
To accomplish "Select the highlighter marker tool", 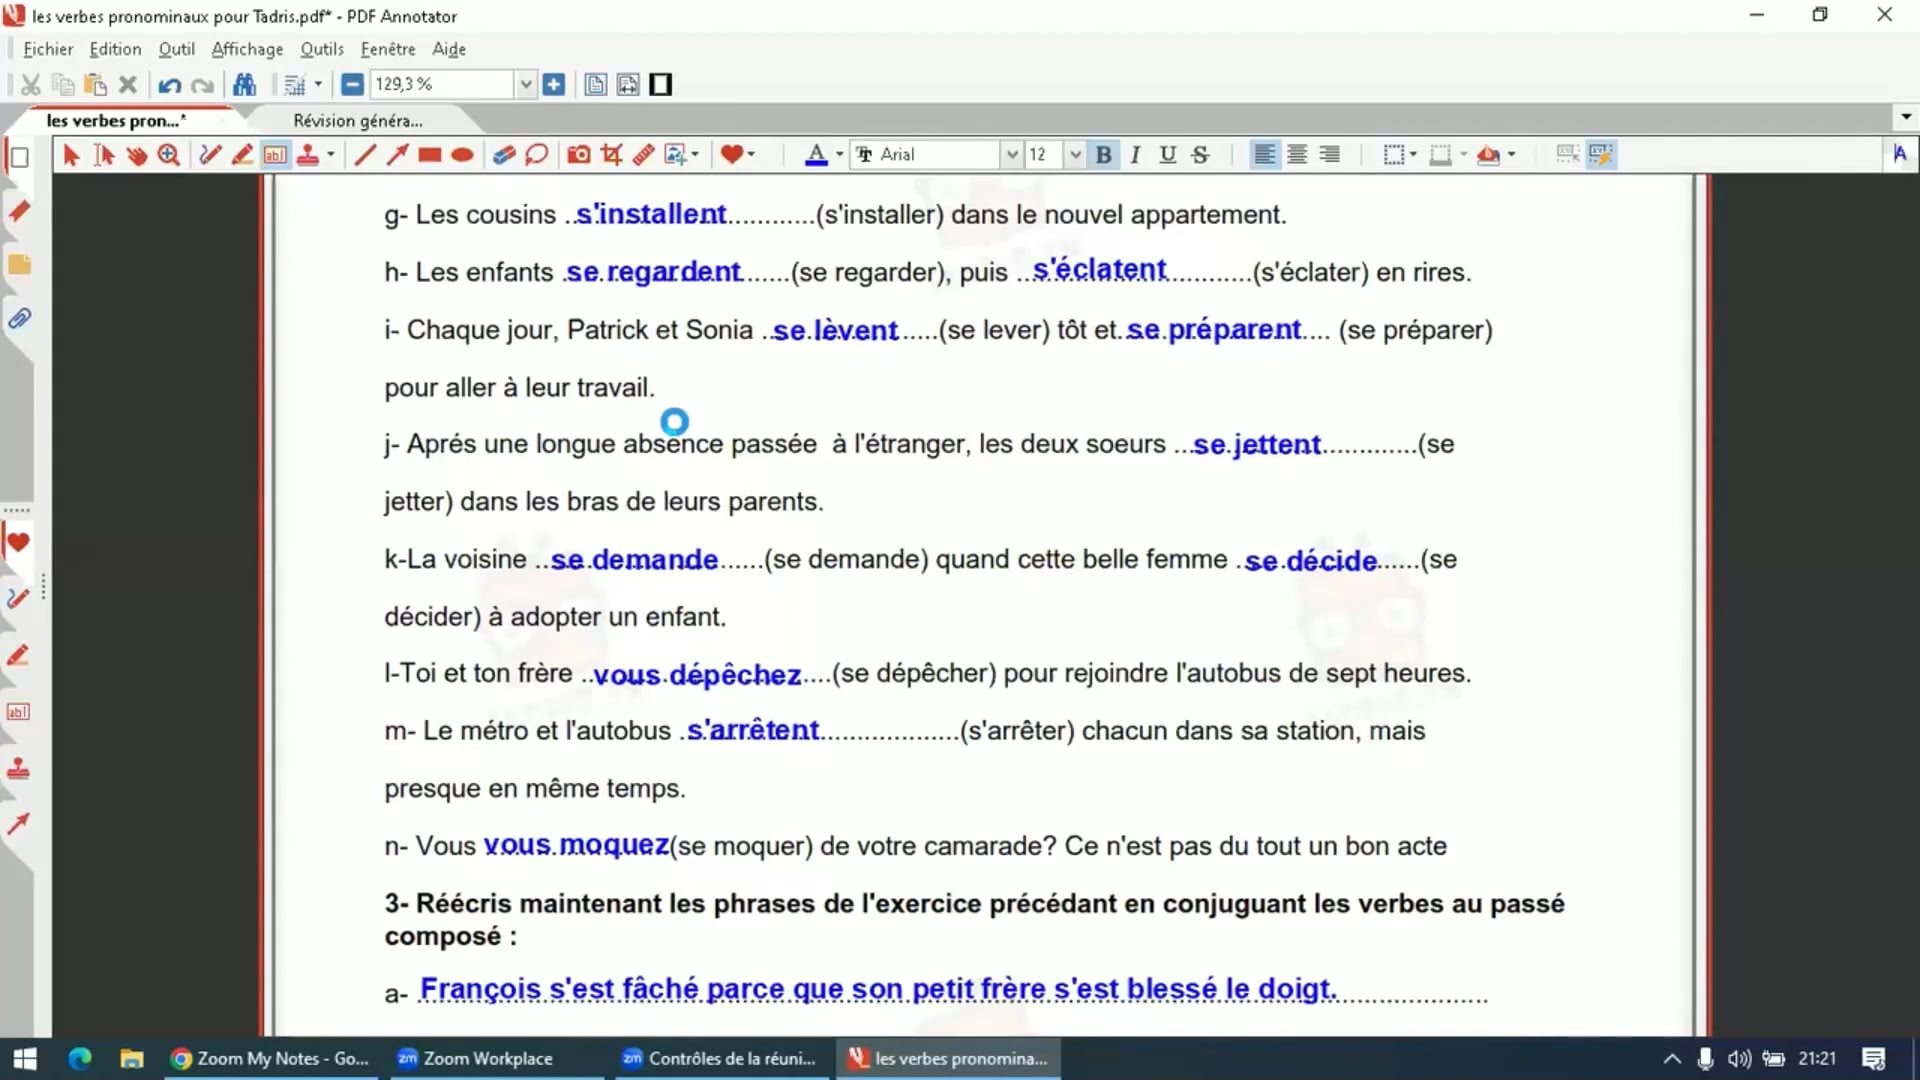I will click(x=242, y=154).
